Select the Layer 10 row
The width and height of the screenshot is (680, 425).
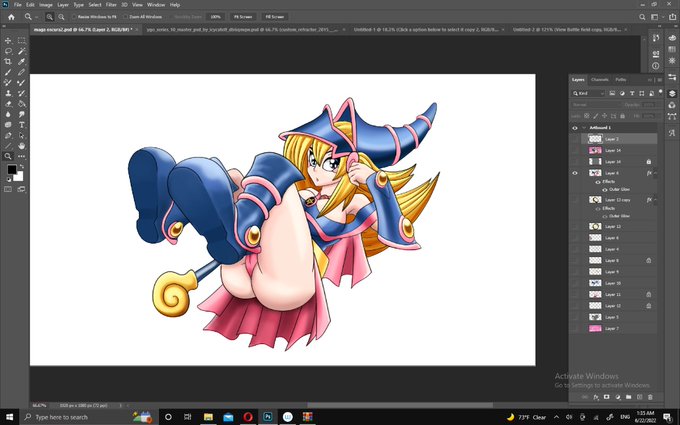614,283
